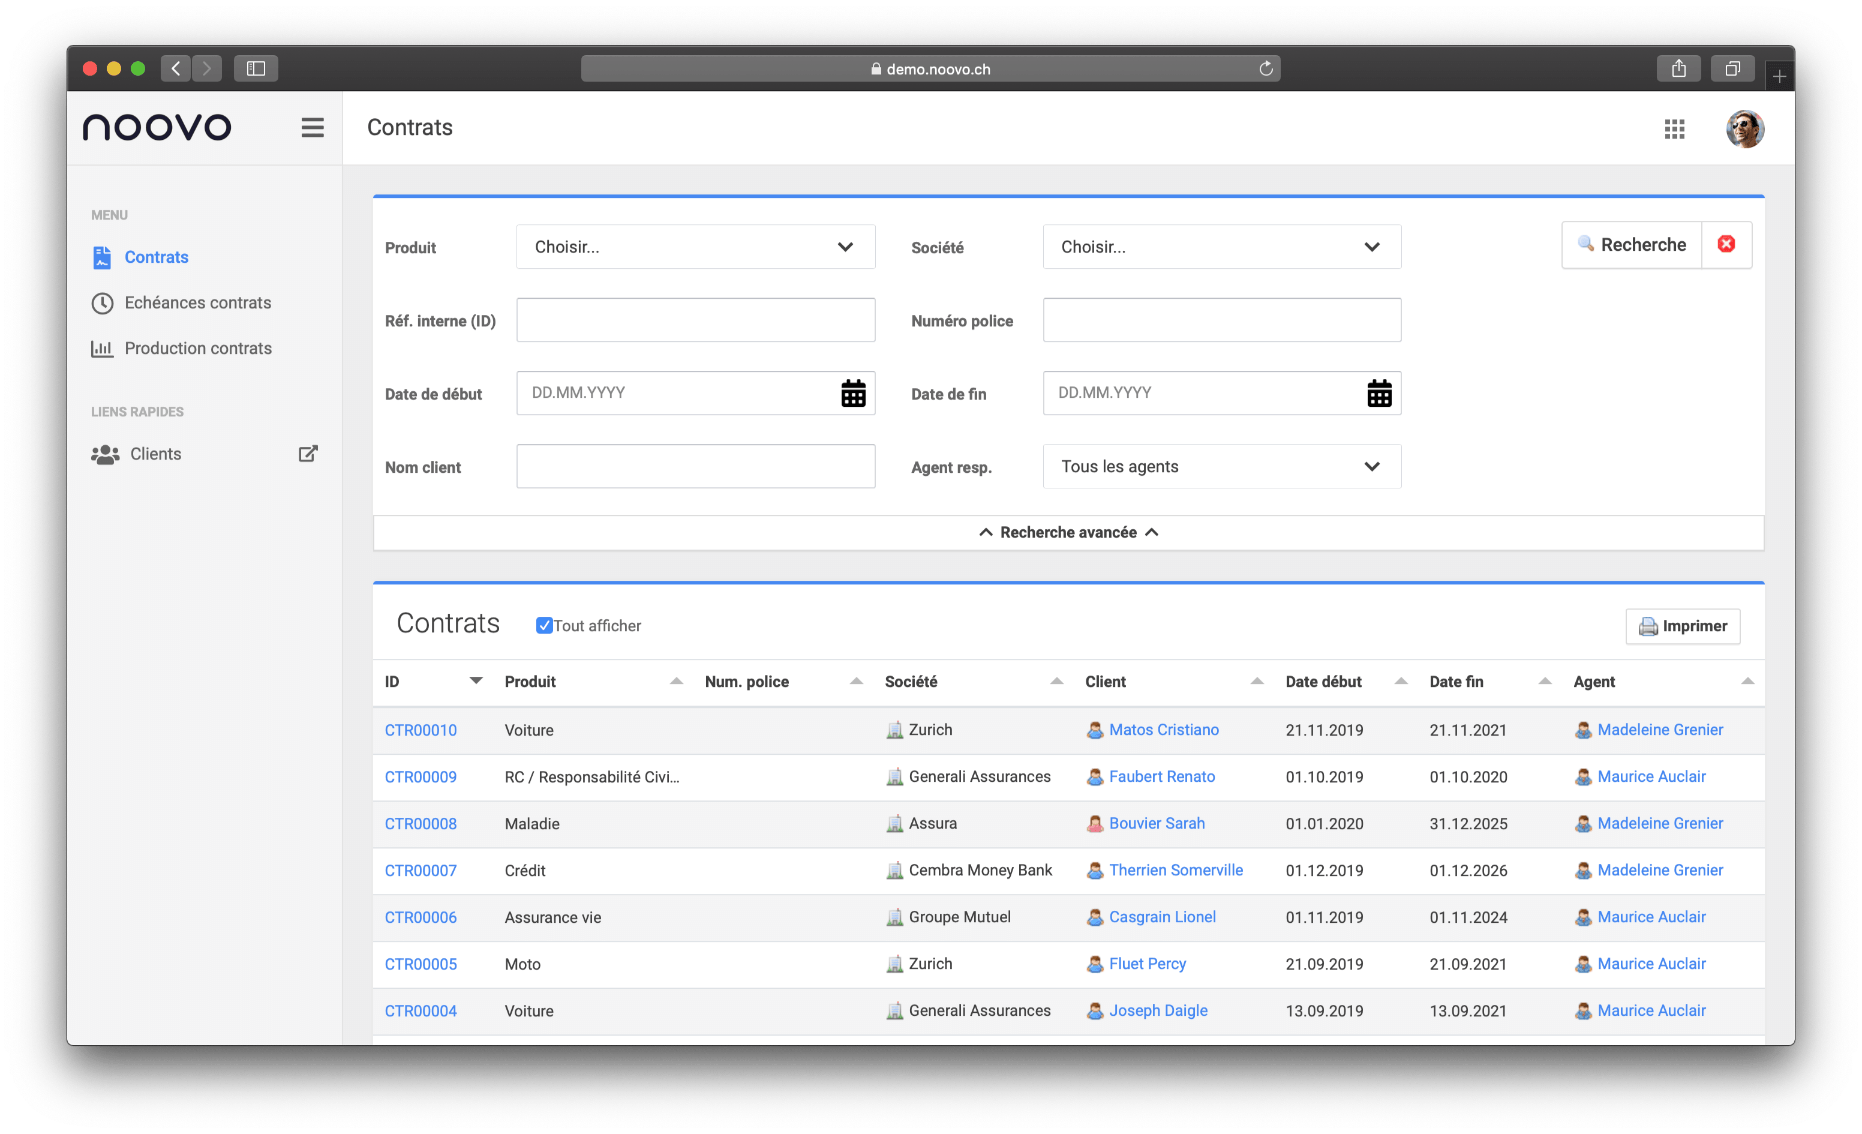Screen dimensions: 1862x1134
Task: Clear search with the red X button
Action: point(1726,245)
